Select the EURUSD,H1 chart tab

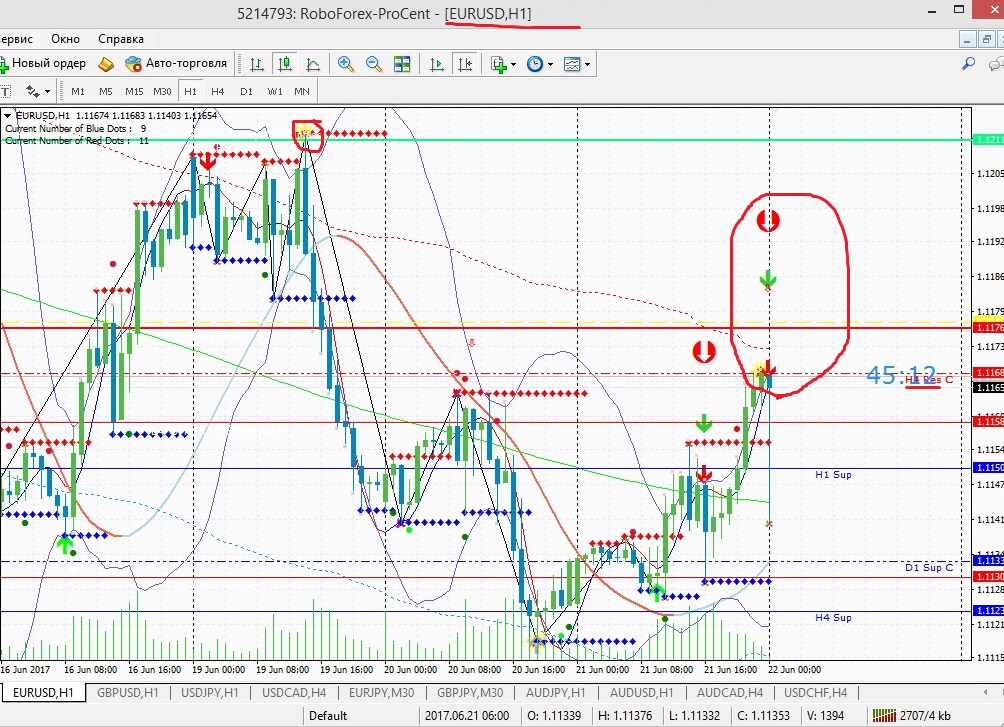coord(43,692)
